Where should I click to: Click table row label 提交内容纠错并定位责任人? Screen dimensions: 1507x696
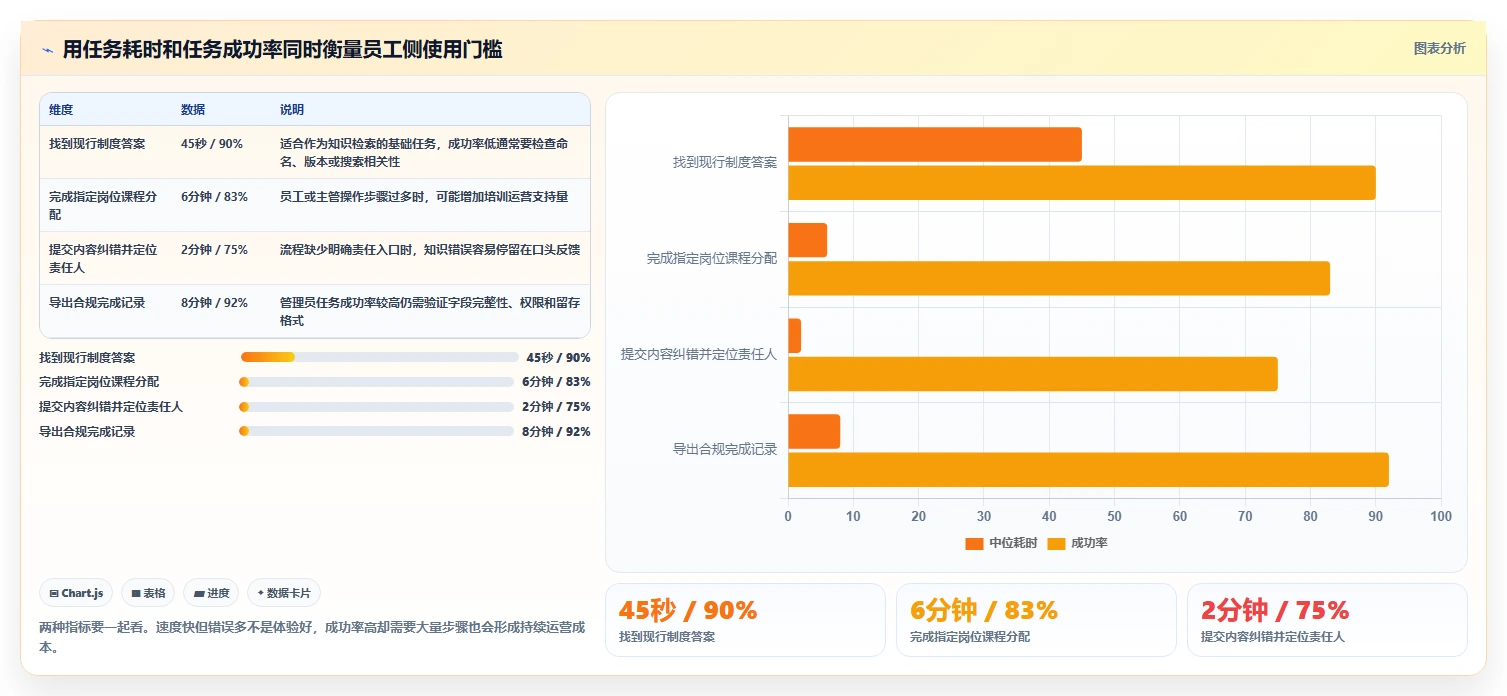(104, 259)
